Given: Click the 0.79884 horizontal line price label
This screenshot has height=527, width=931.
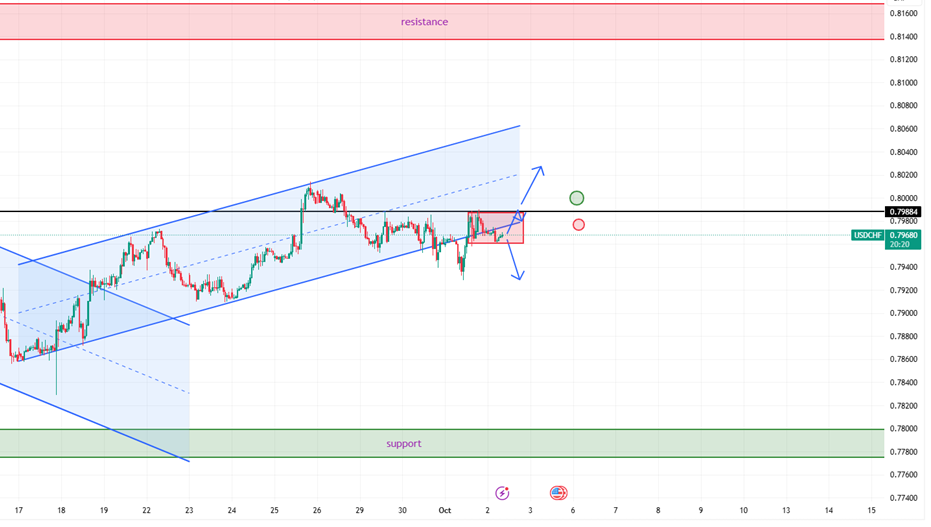Looking at the screenshot, I should point(903,212).
